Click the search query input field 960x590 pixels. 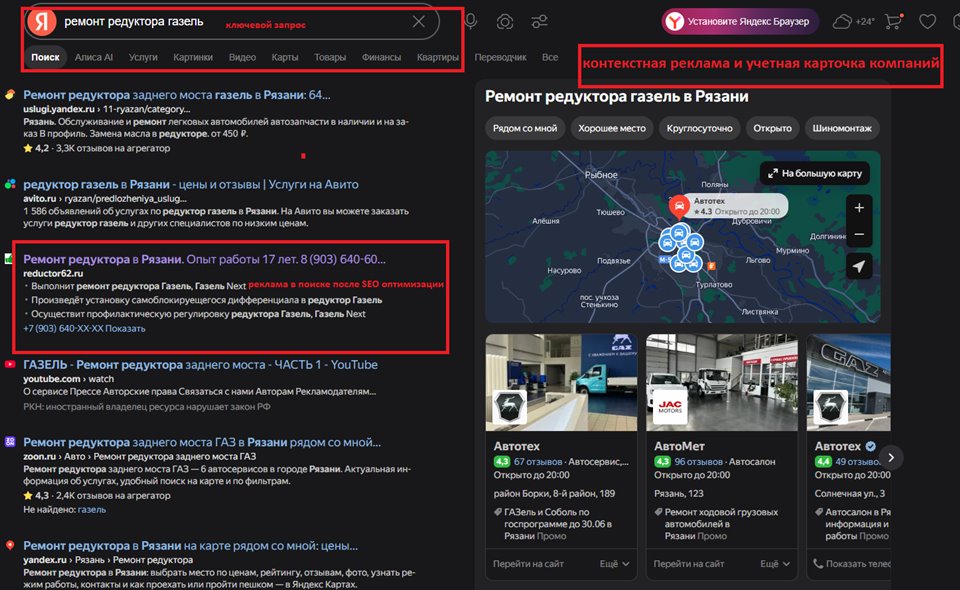click(x=233, y=21)
